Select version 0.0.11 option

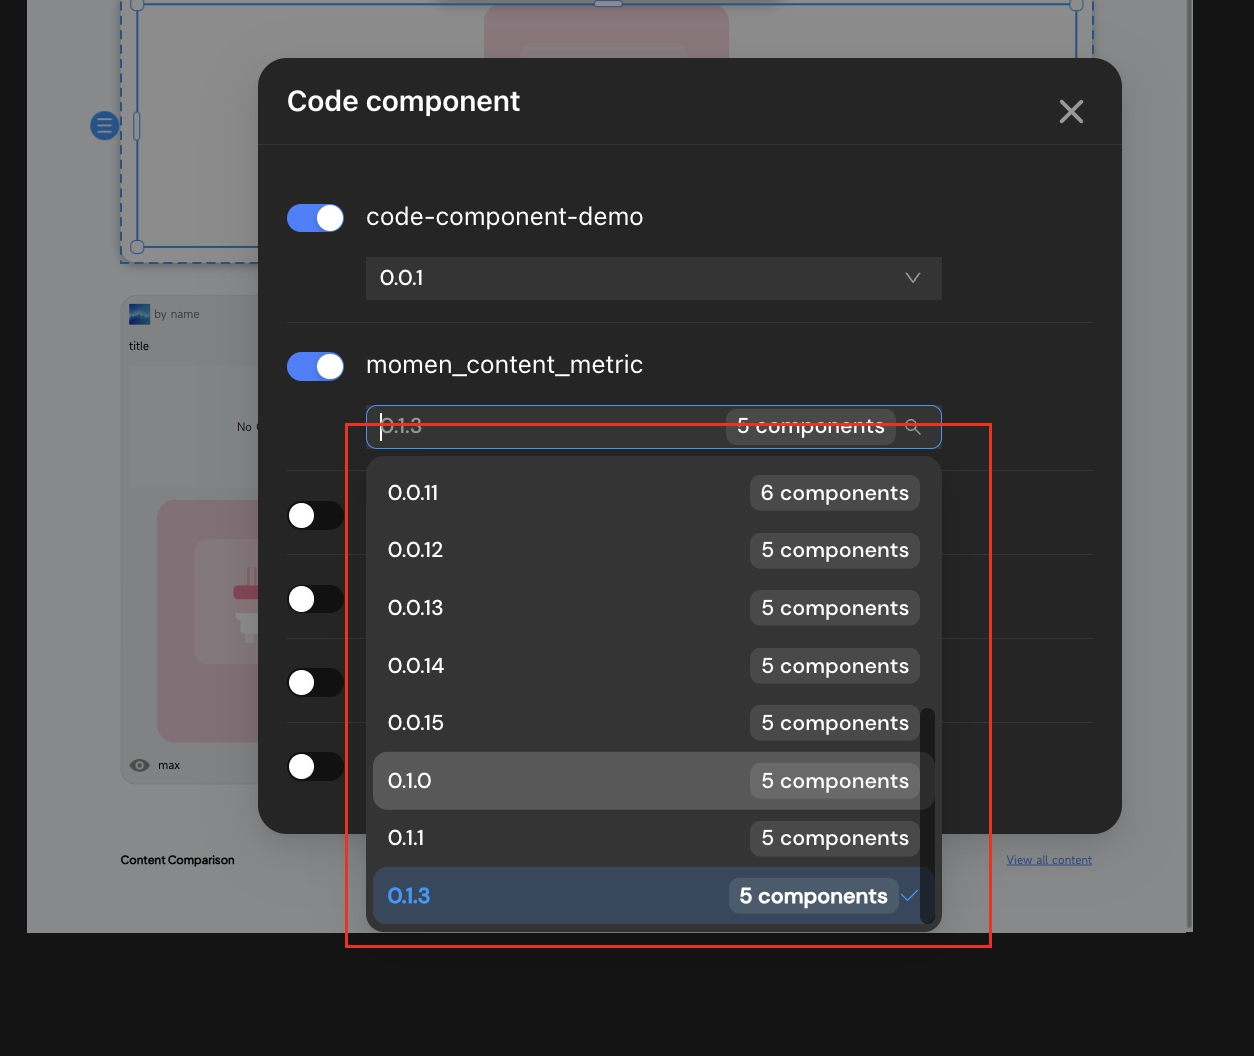654,493
